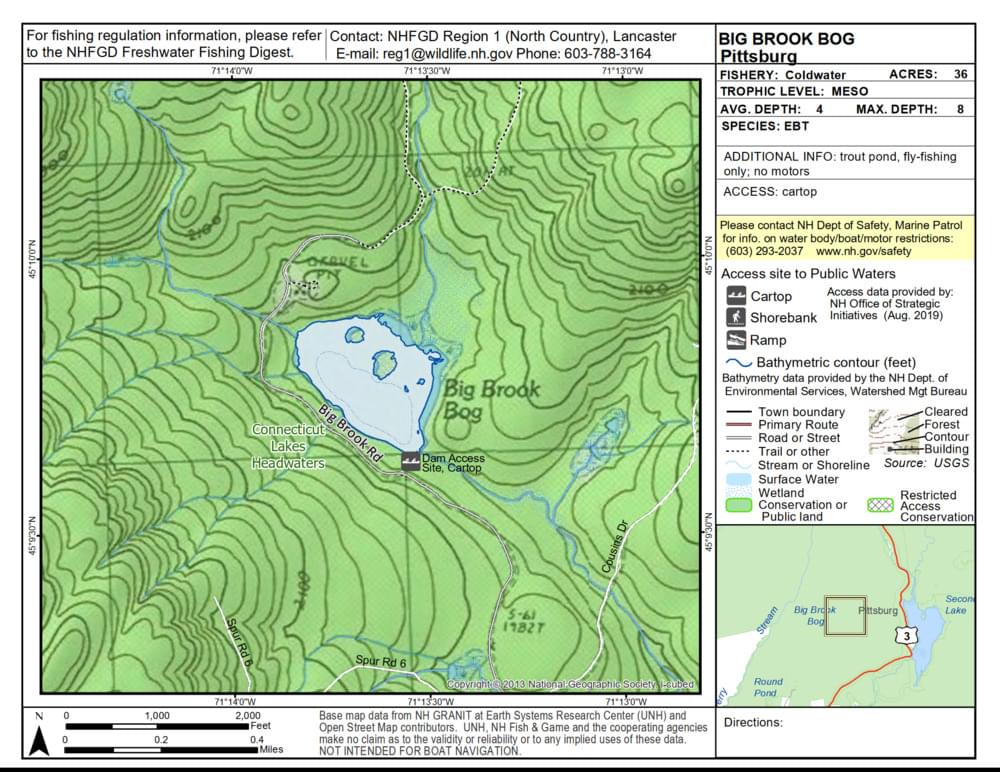The width and height of the screenshot is (1000, 772).
Task: Click the brown locator square on inset map
Action: [846, 616]
